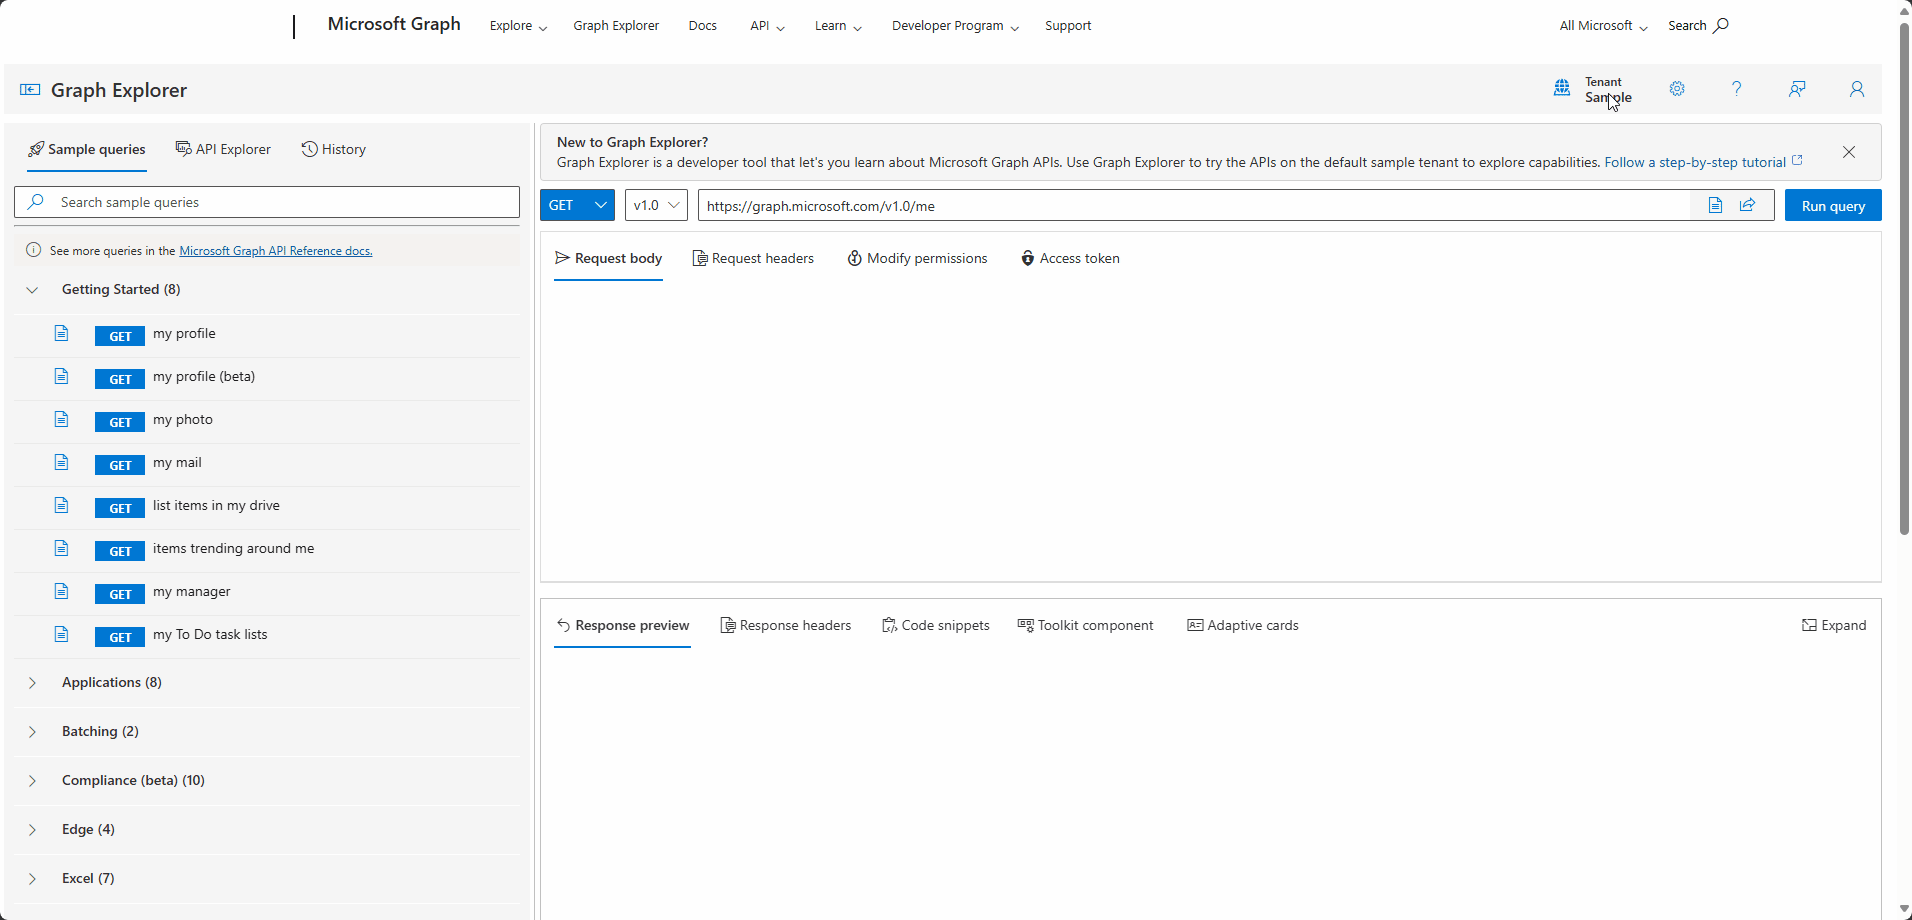Open the Learn menu

coord(836,25)
